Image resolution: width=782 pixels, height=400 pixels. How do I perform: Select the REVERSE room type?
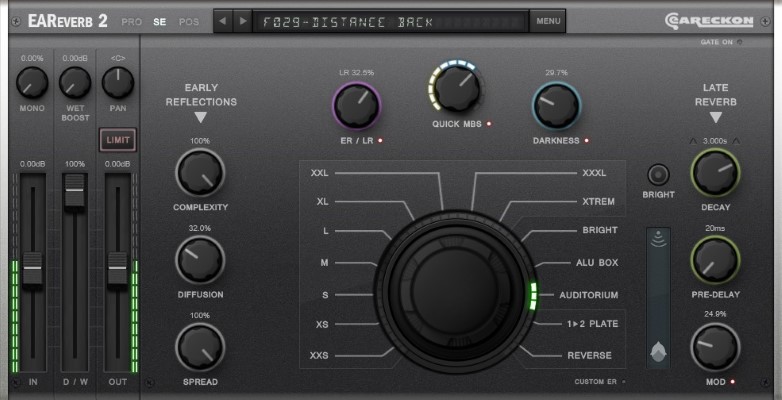589,356
